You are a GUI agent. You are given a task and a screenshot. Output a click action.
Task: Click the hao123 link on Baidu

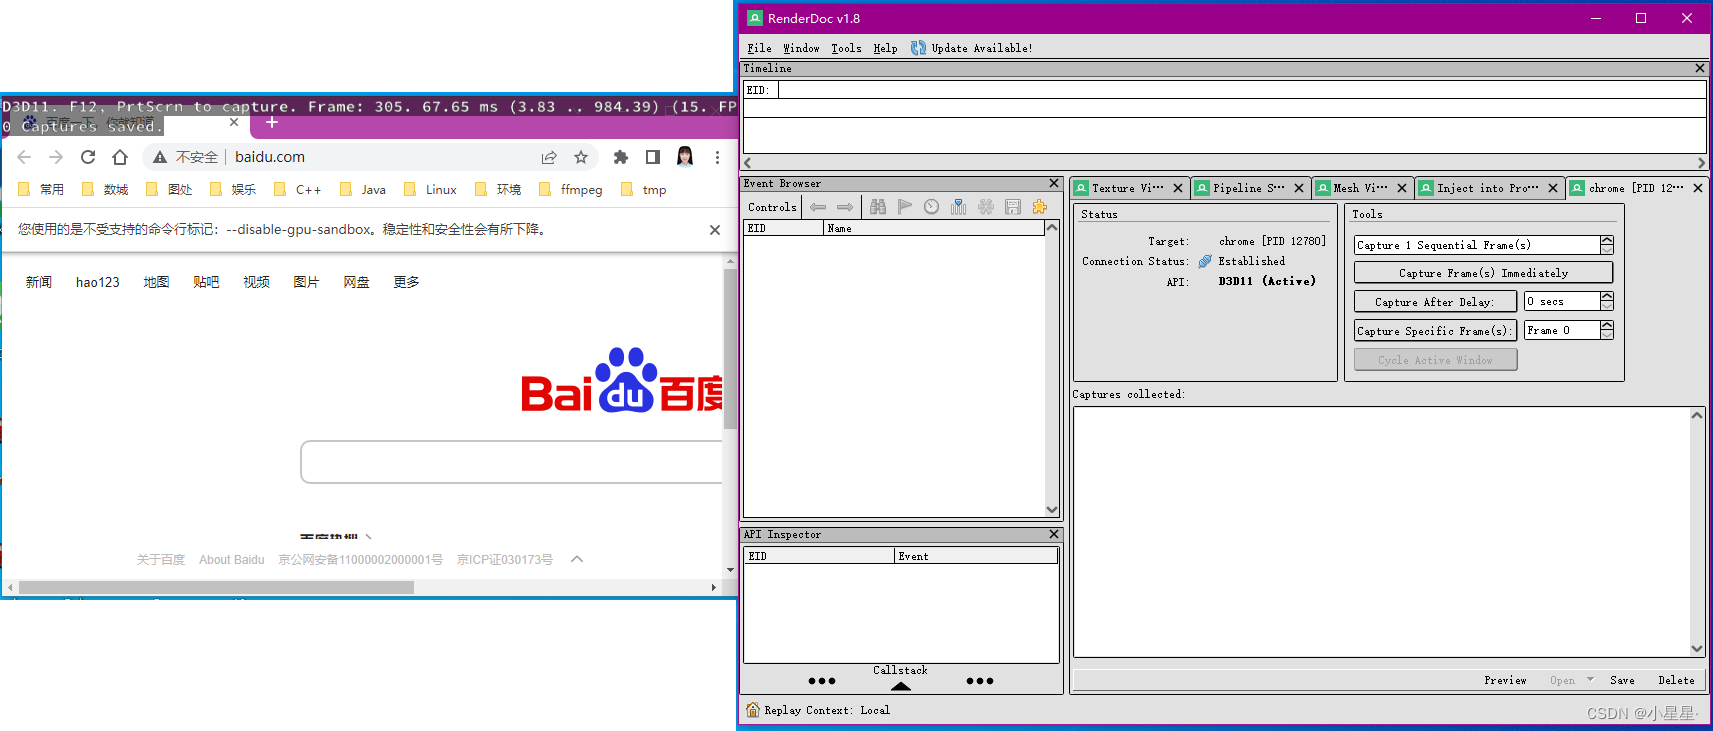[98, 282]
